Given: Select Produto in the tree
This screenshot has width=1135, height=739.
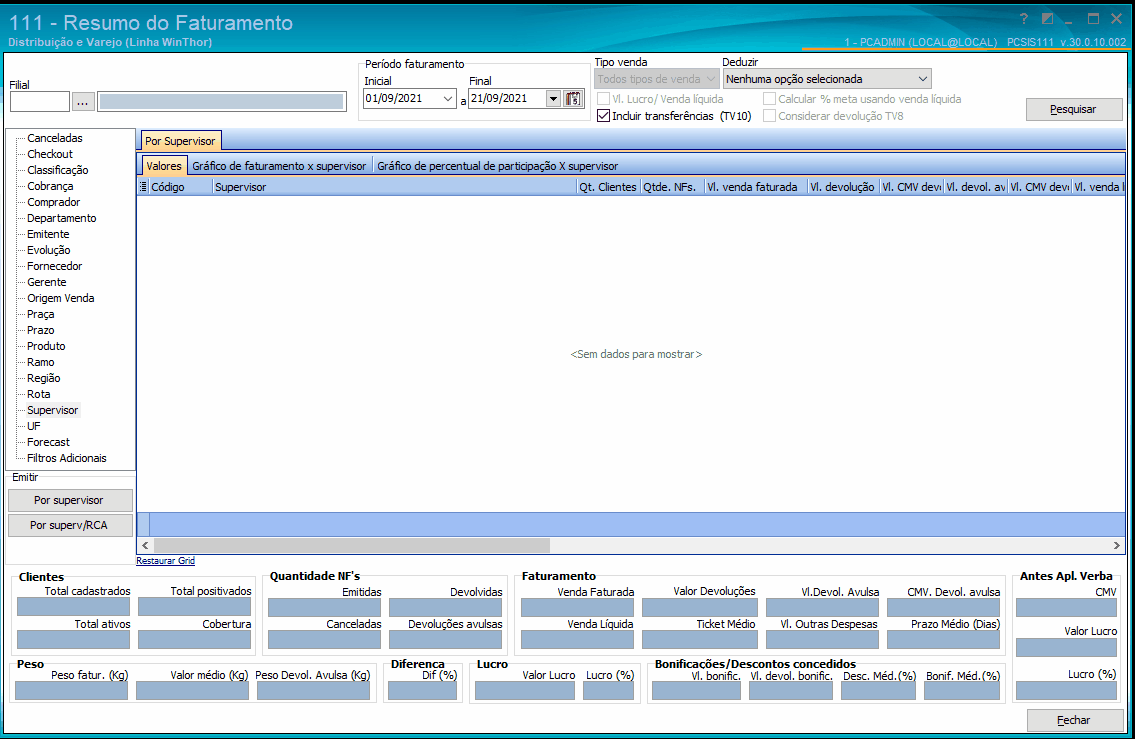Looking at the screenshot, I should point(46,346).
